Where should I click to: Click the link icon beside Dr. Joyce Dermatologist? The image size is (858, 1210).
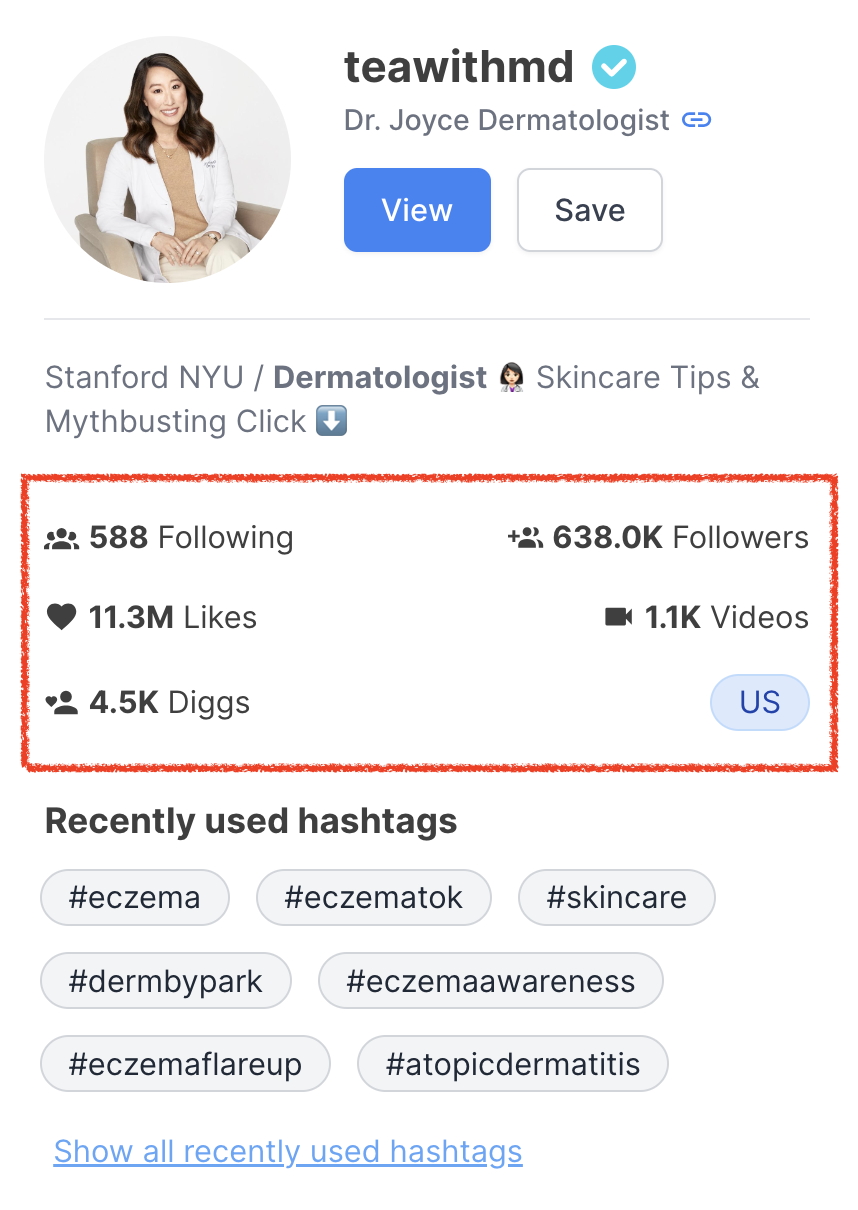point(696,120)
